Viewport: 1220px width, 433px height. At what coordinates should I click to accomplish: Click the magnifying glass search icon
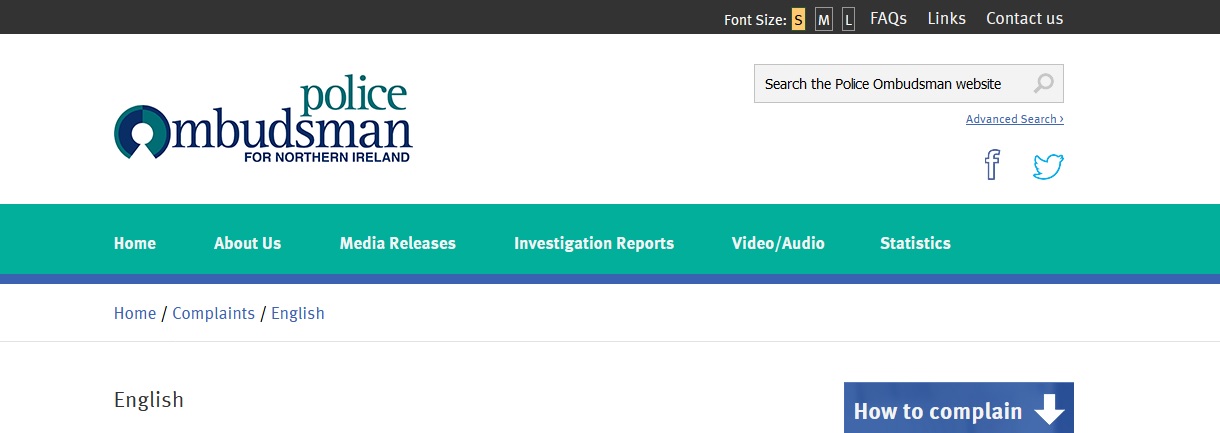pos(1043,84)
